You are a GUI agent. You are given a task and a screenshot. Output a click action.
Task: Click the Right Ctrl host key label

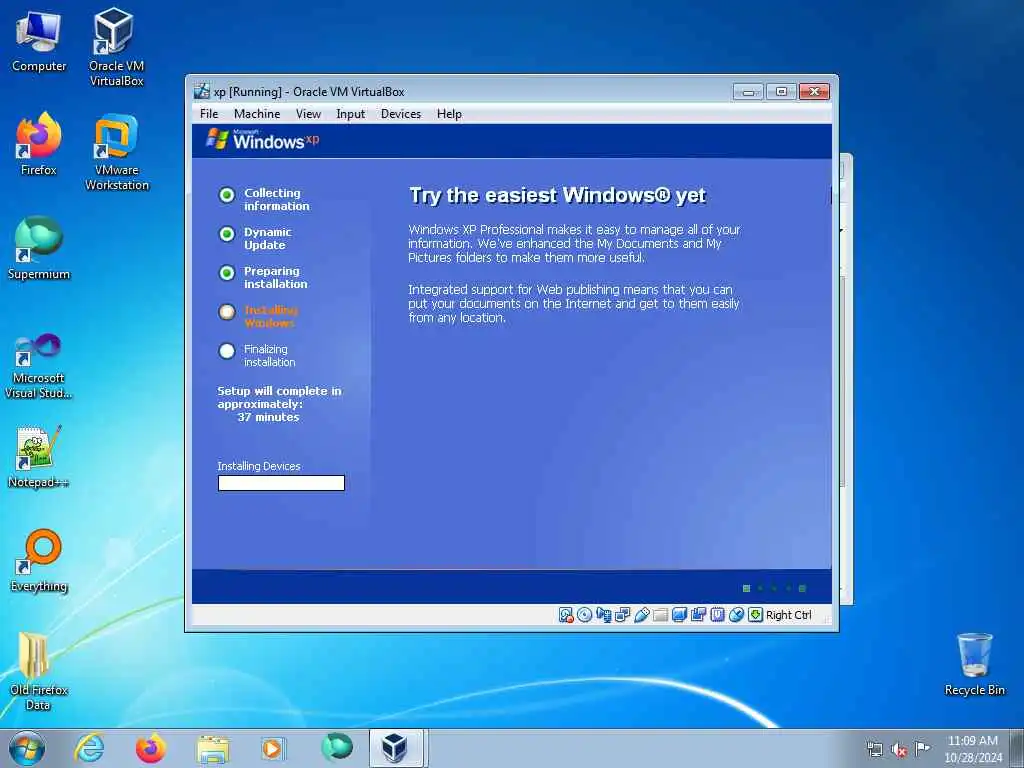pyautogui.click(x=788, y=615)
